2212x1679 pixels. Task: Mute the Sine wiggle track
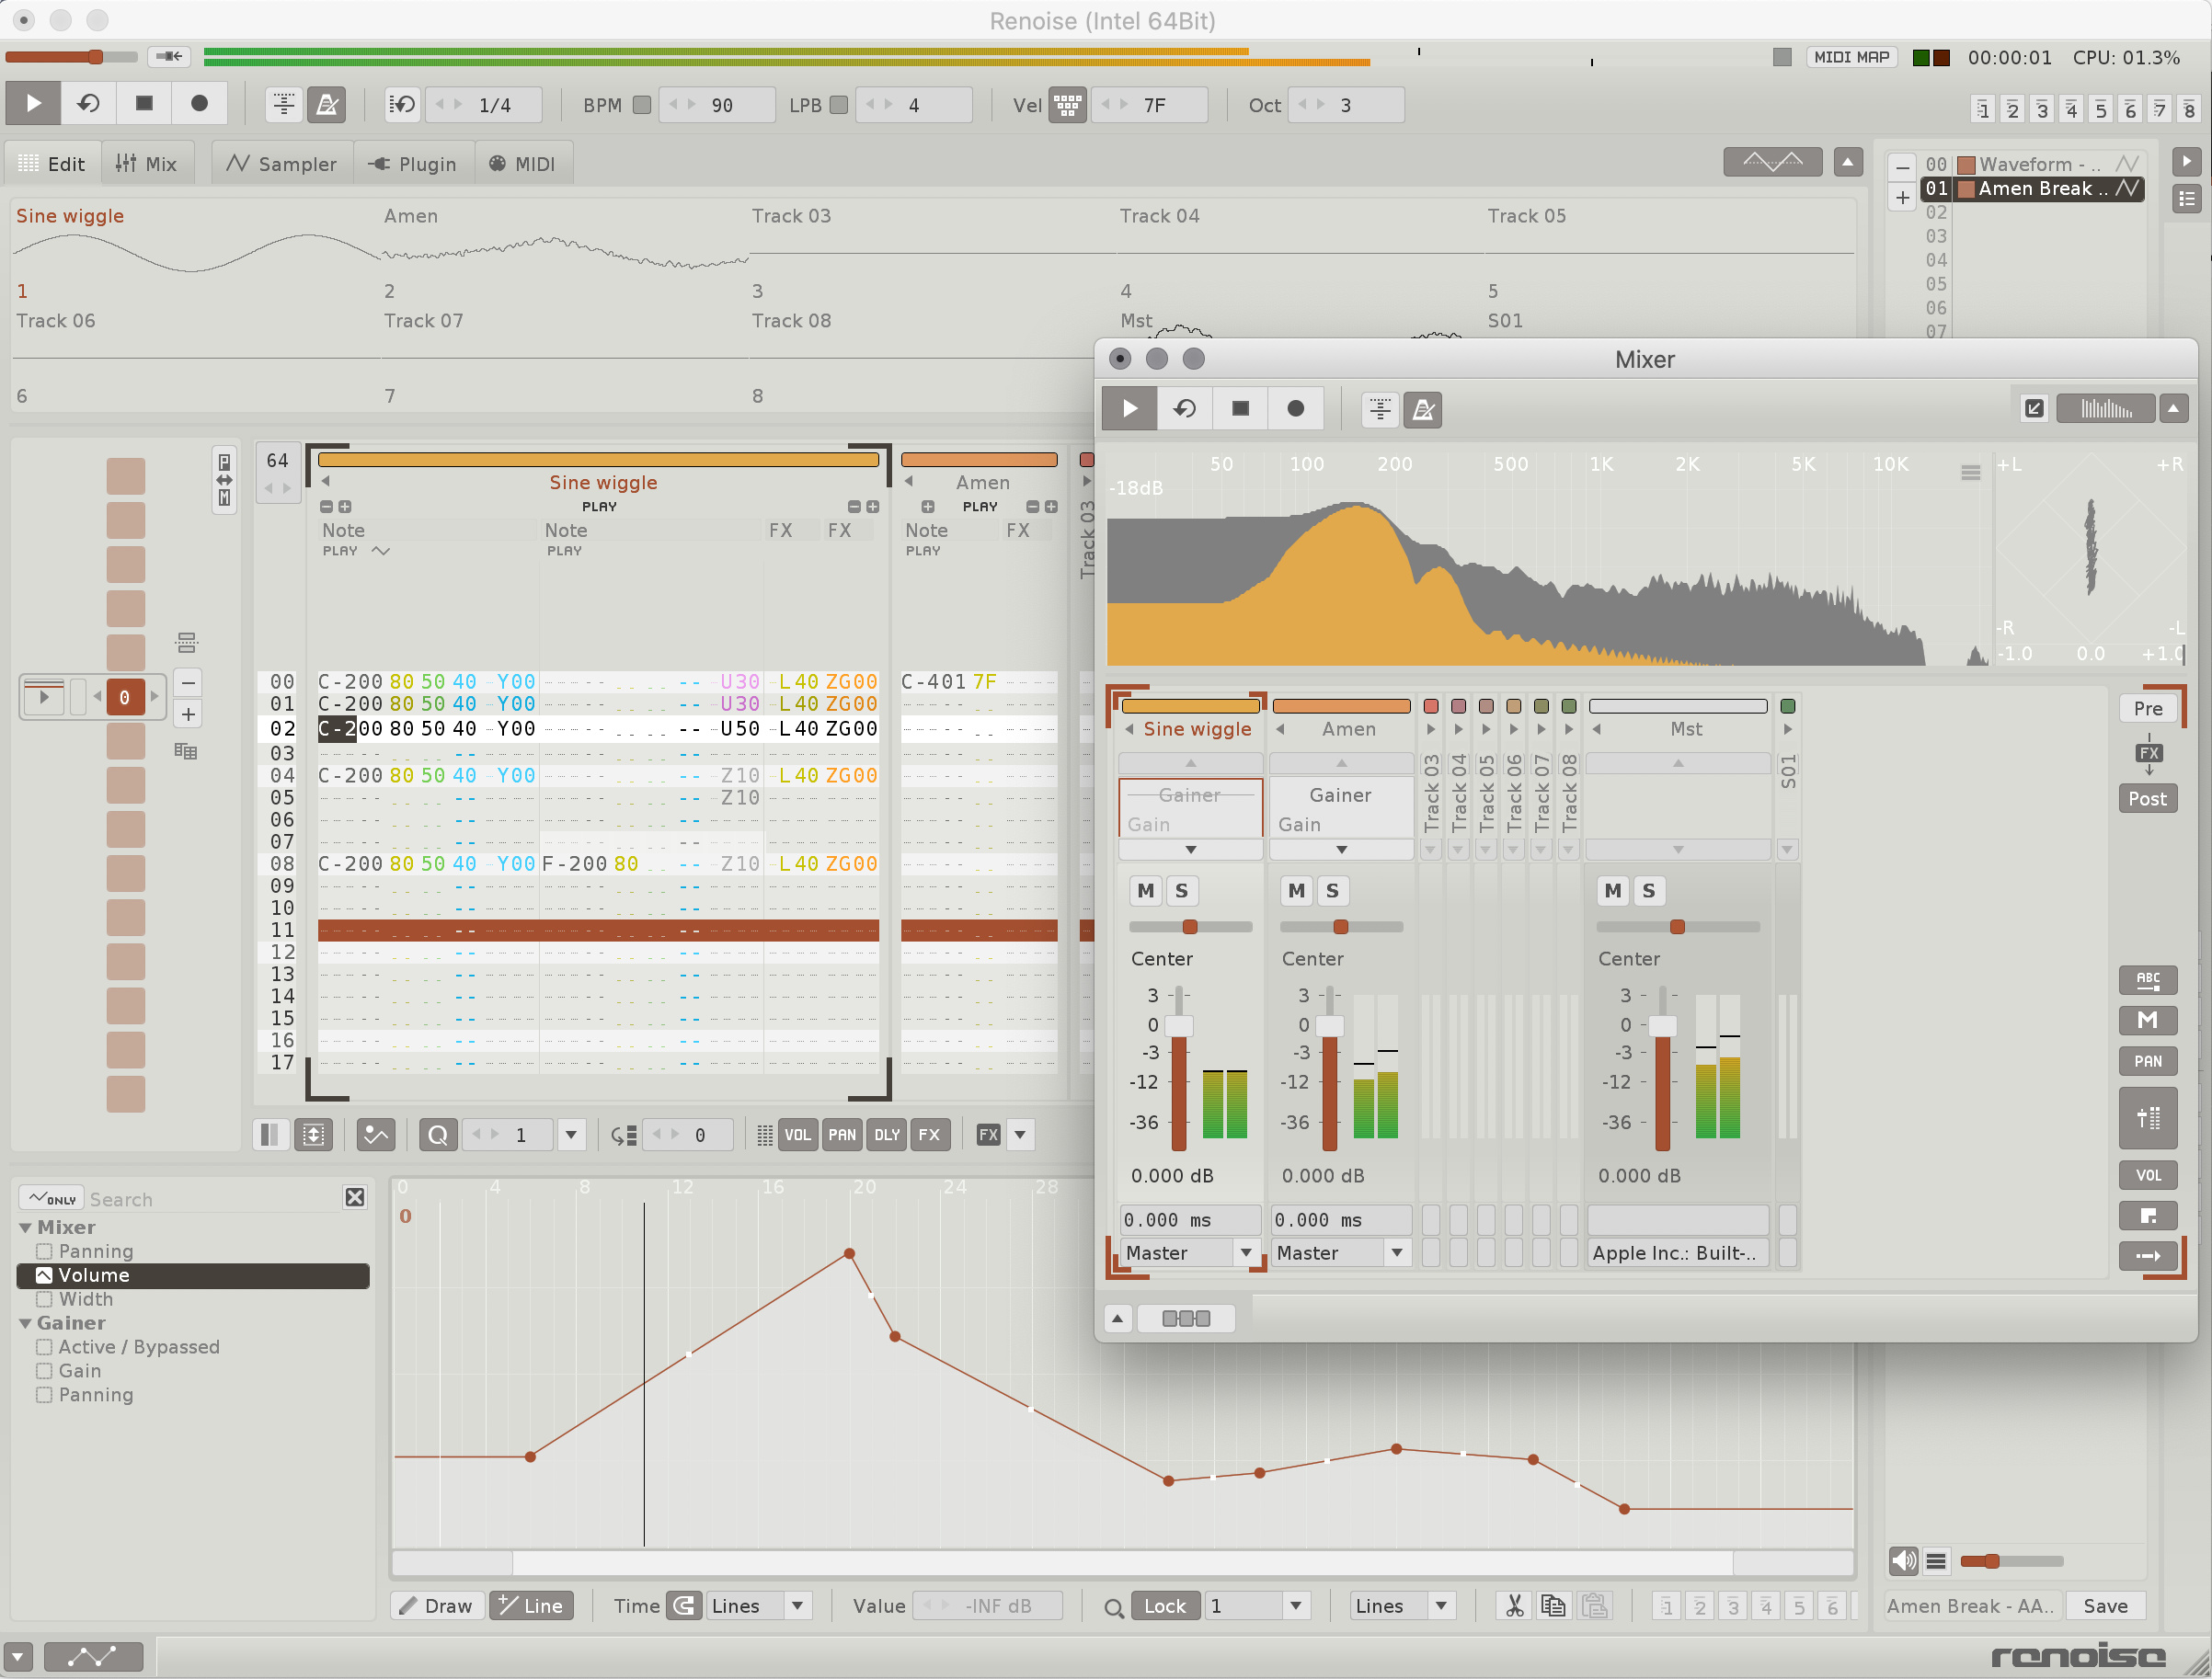point(1145,890)
